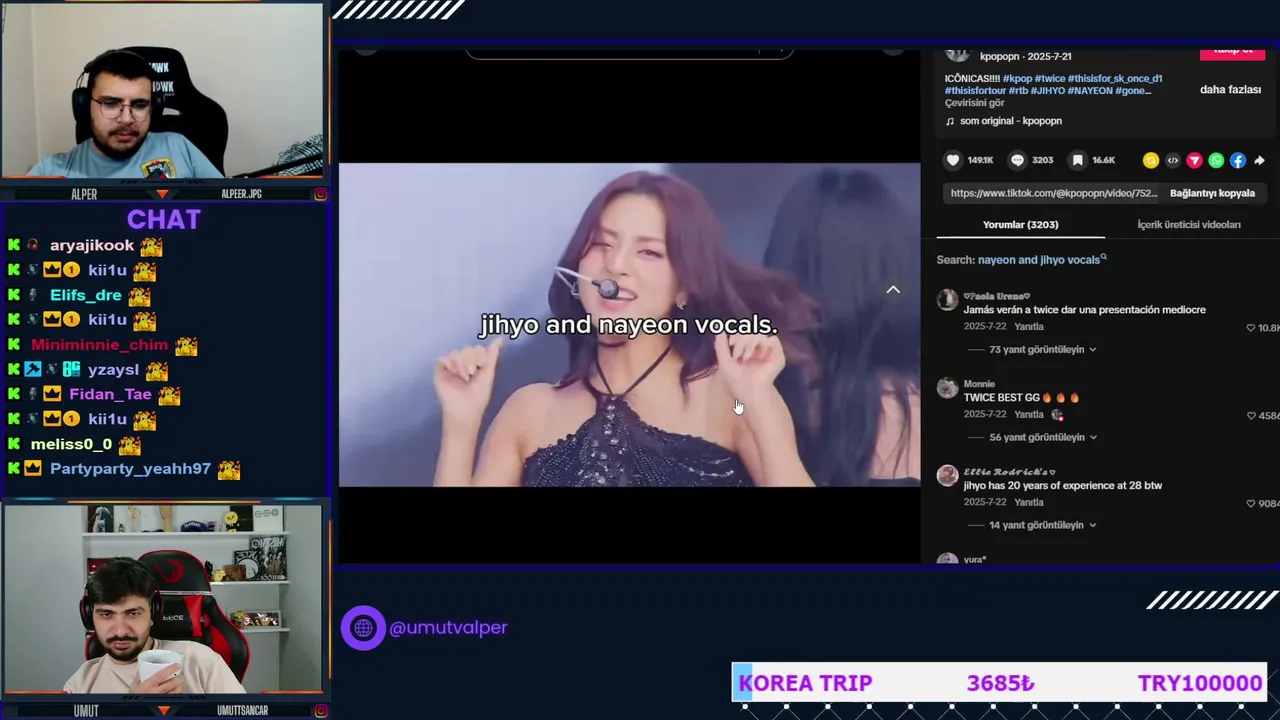Switch to the Yorumlar (3203) tab
The width and height of the screenshot is (1280, 720).
click(1020, 225)
